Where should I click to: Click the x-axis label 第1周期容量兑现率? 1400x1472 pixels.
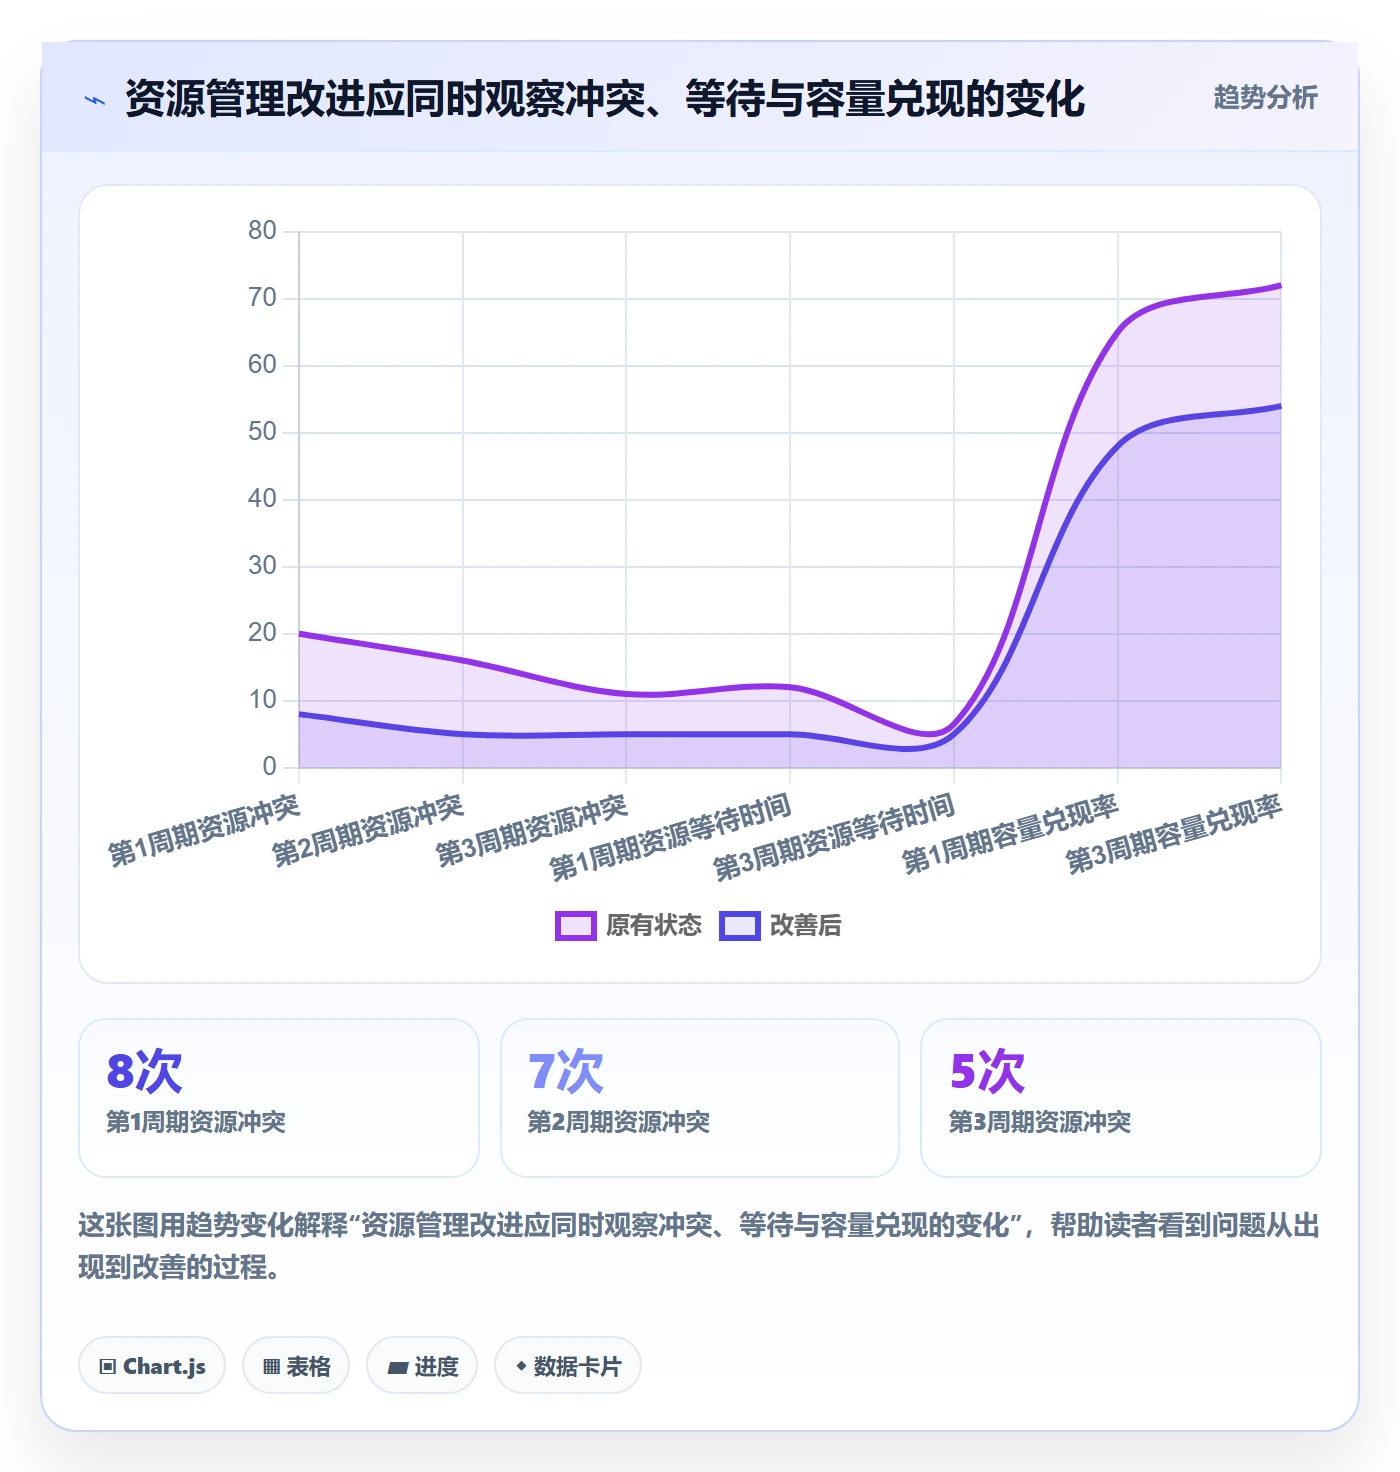[1011, 835]
